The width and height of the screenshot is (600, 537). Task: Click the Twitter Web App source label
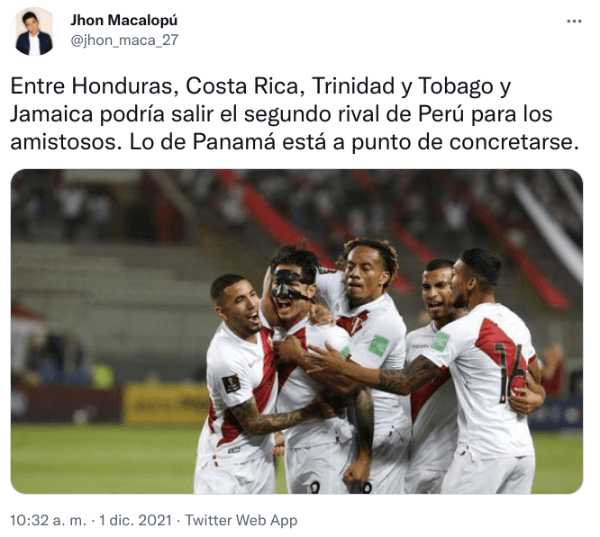click(x=241, y=520)
